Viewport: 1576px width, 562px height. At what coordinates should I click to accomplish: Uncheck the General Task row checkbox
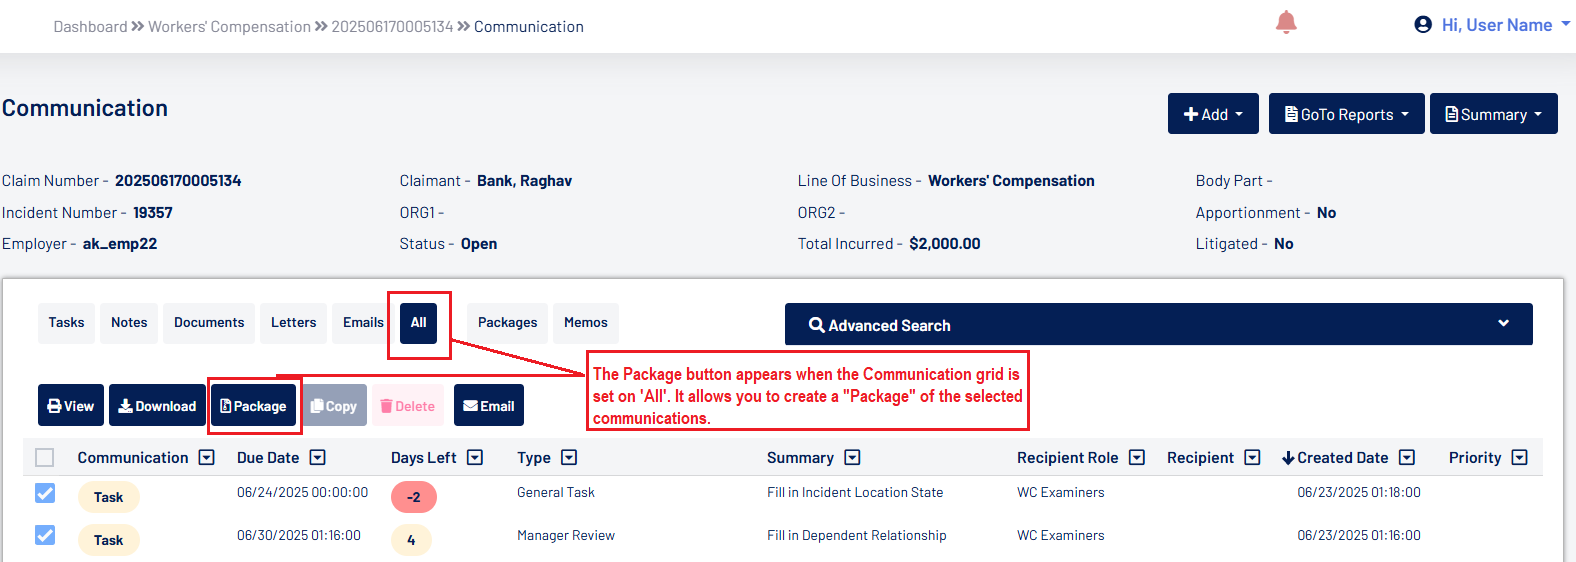pyautogui.click(x=45, y=493)
